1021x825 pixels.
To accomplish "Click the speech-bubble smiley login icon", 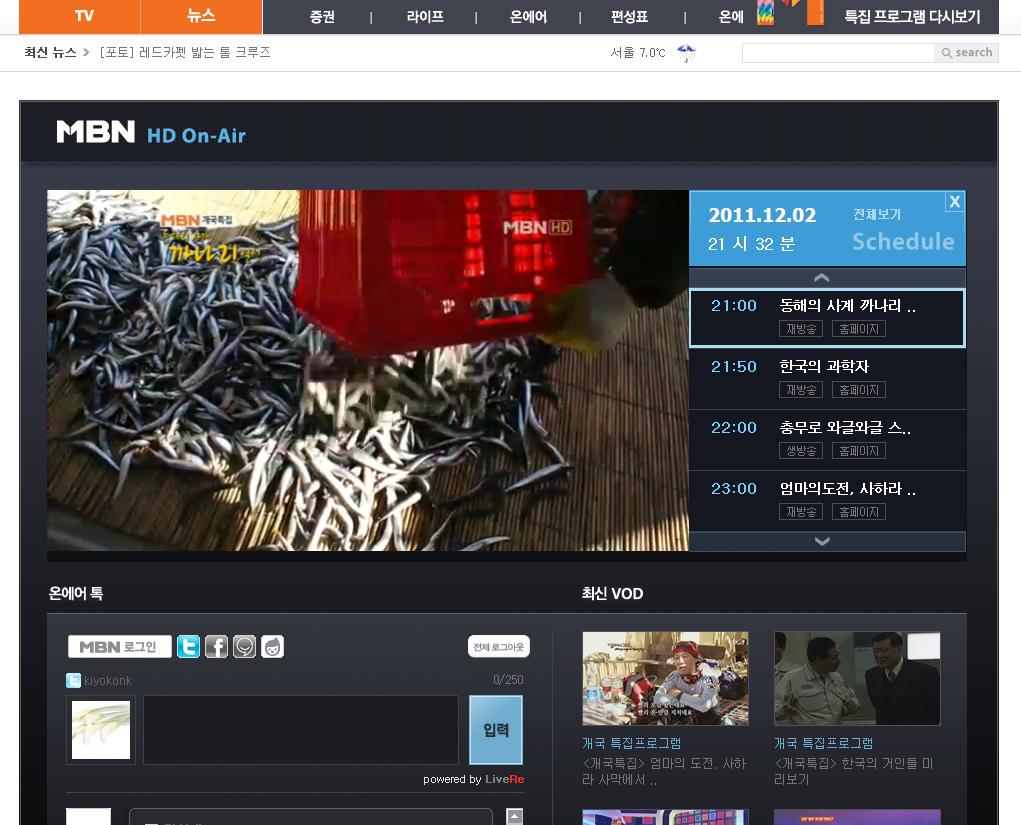I will pyautogui.click(x=244, y=647).
